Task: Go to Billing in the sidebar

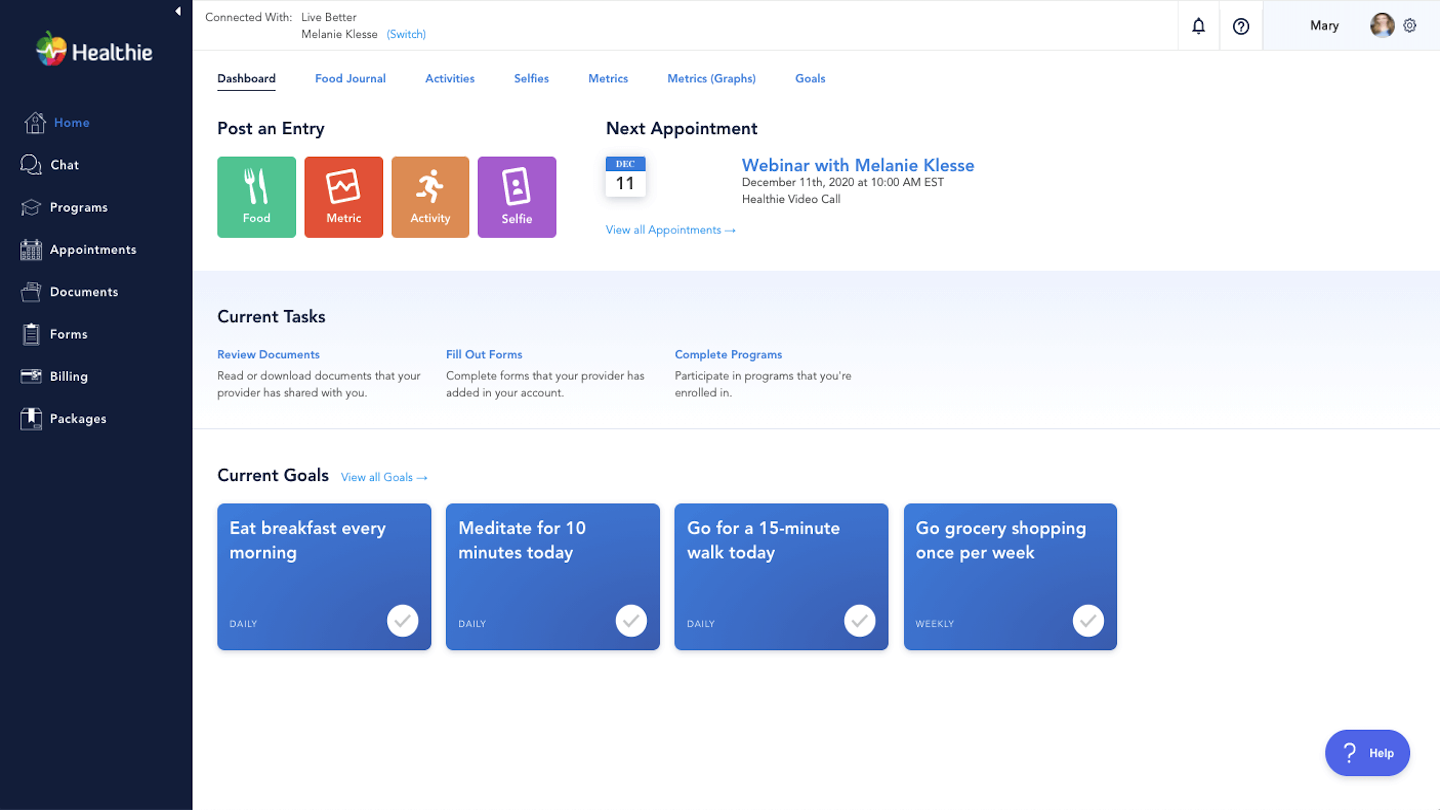Action: coord(68,376)
